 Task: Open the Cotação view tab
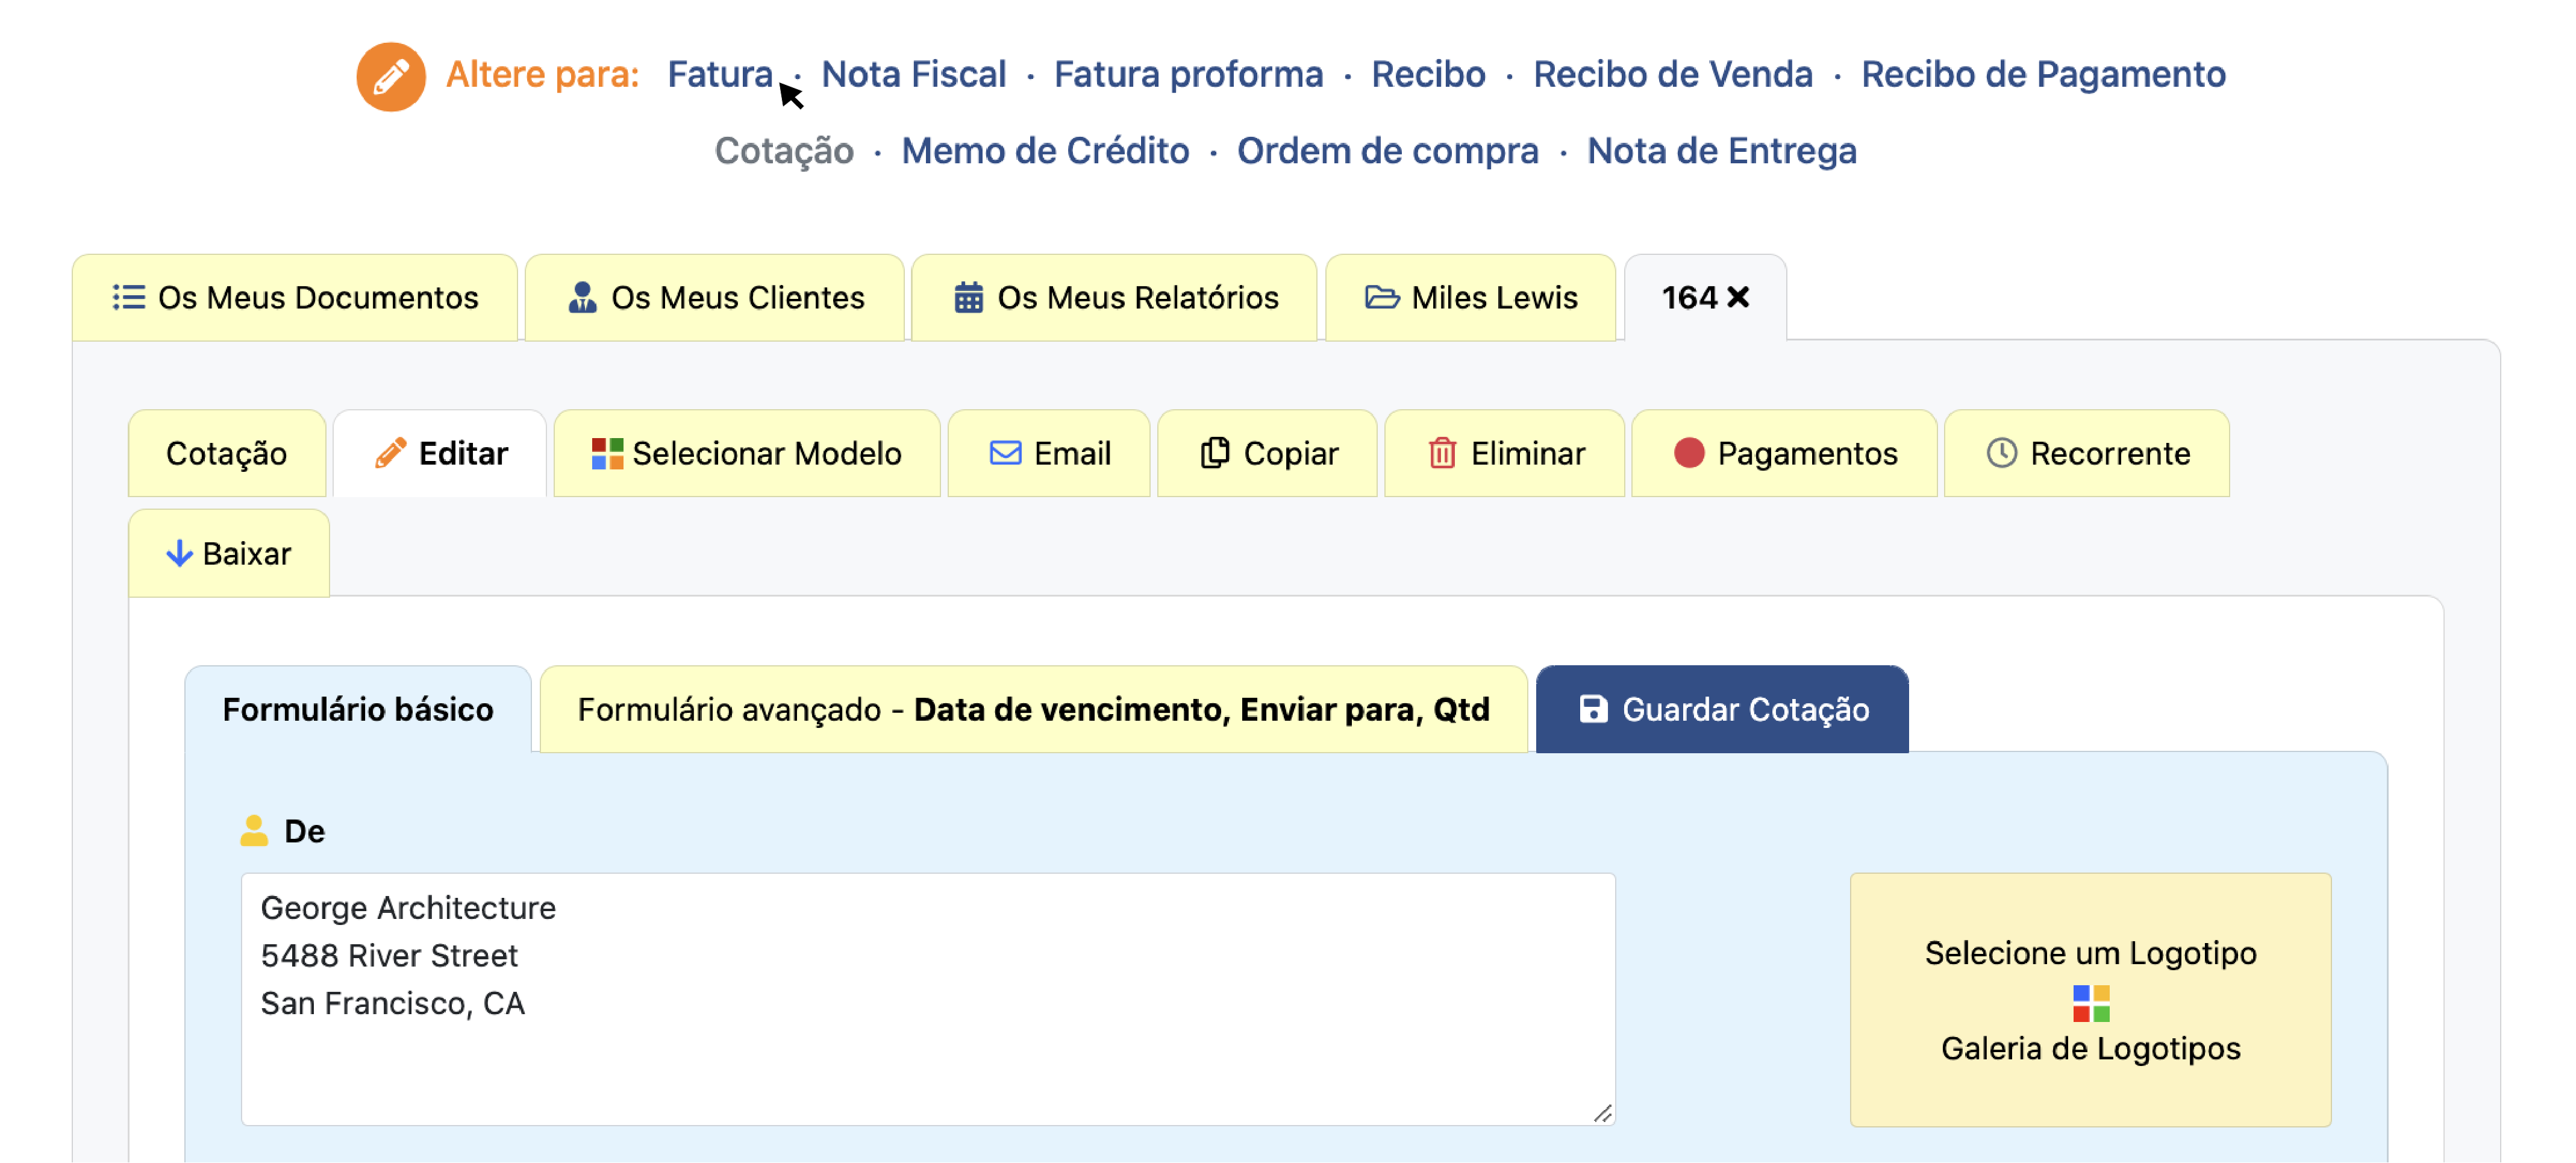227,453
